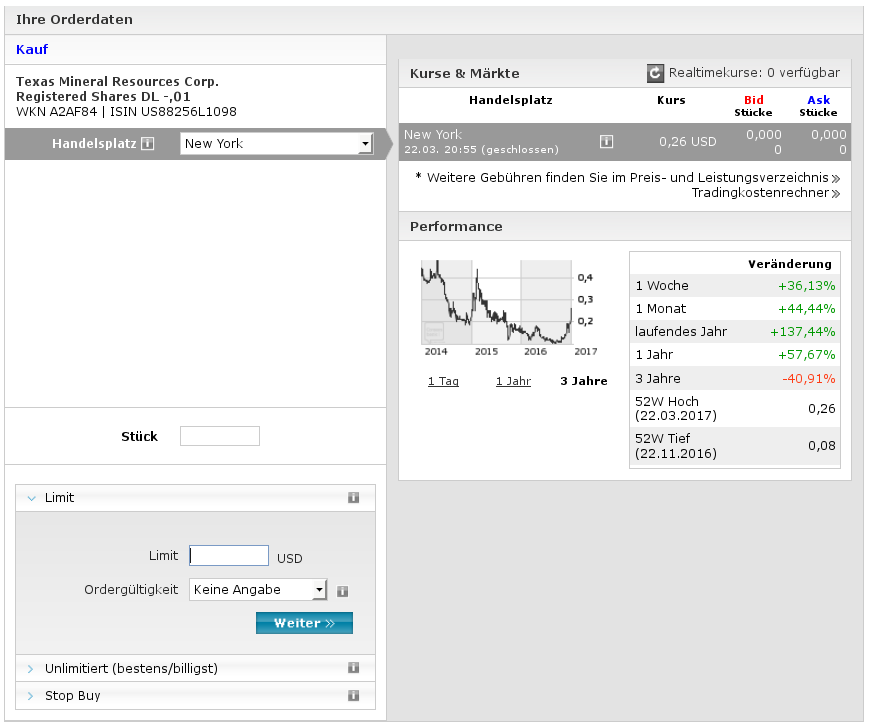Click info icon for Unlimitiert (bestens/billigst)

(353, 668)
